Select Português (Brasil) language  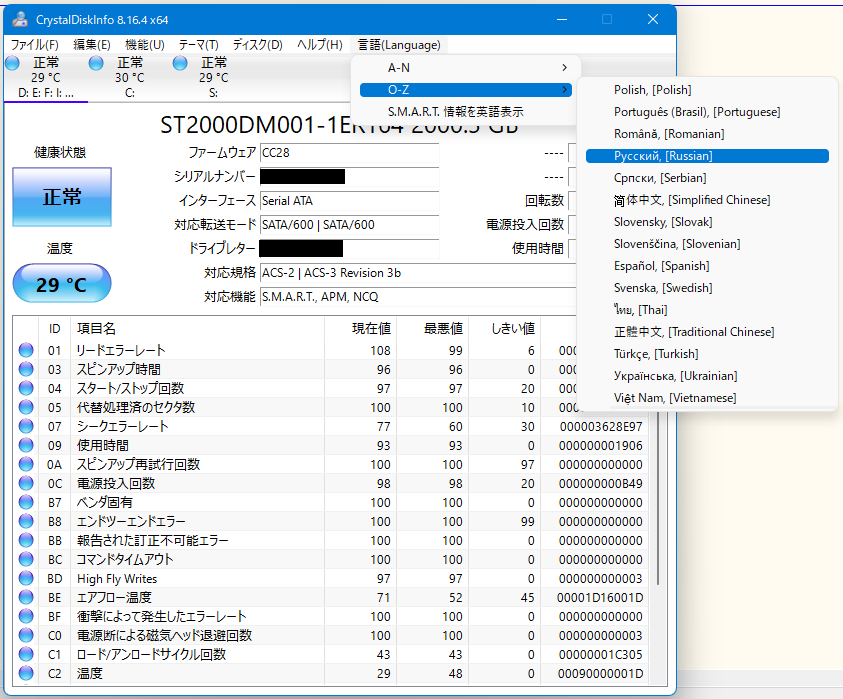707,112
